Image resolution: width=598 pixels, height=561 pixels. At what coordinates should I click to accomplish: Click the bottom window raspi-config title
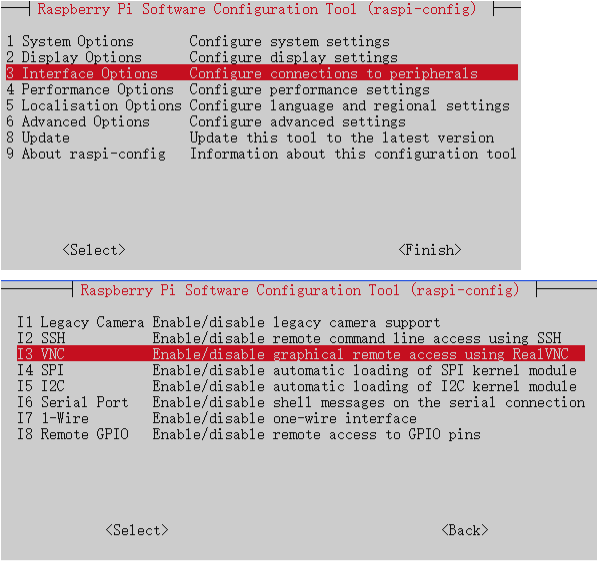[300, 290]
